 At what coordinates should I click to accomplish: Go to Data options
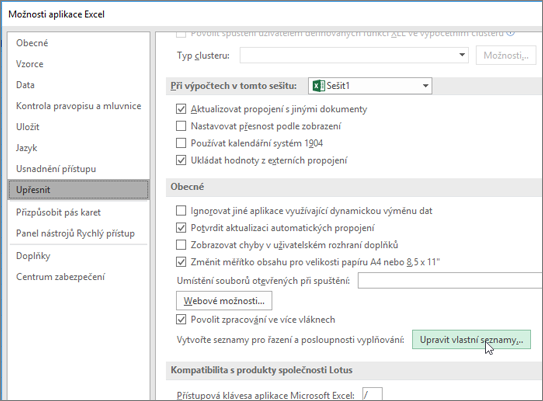tap(25, 85)
